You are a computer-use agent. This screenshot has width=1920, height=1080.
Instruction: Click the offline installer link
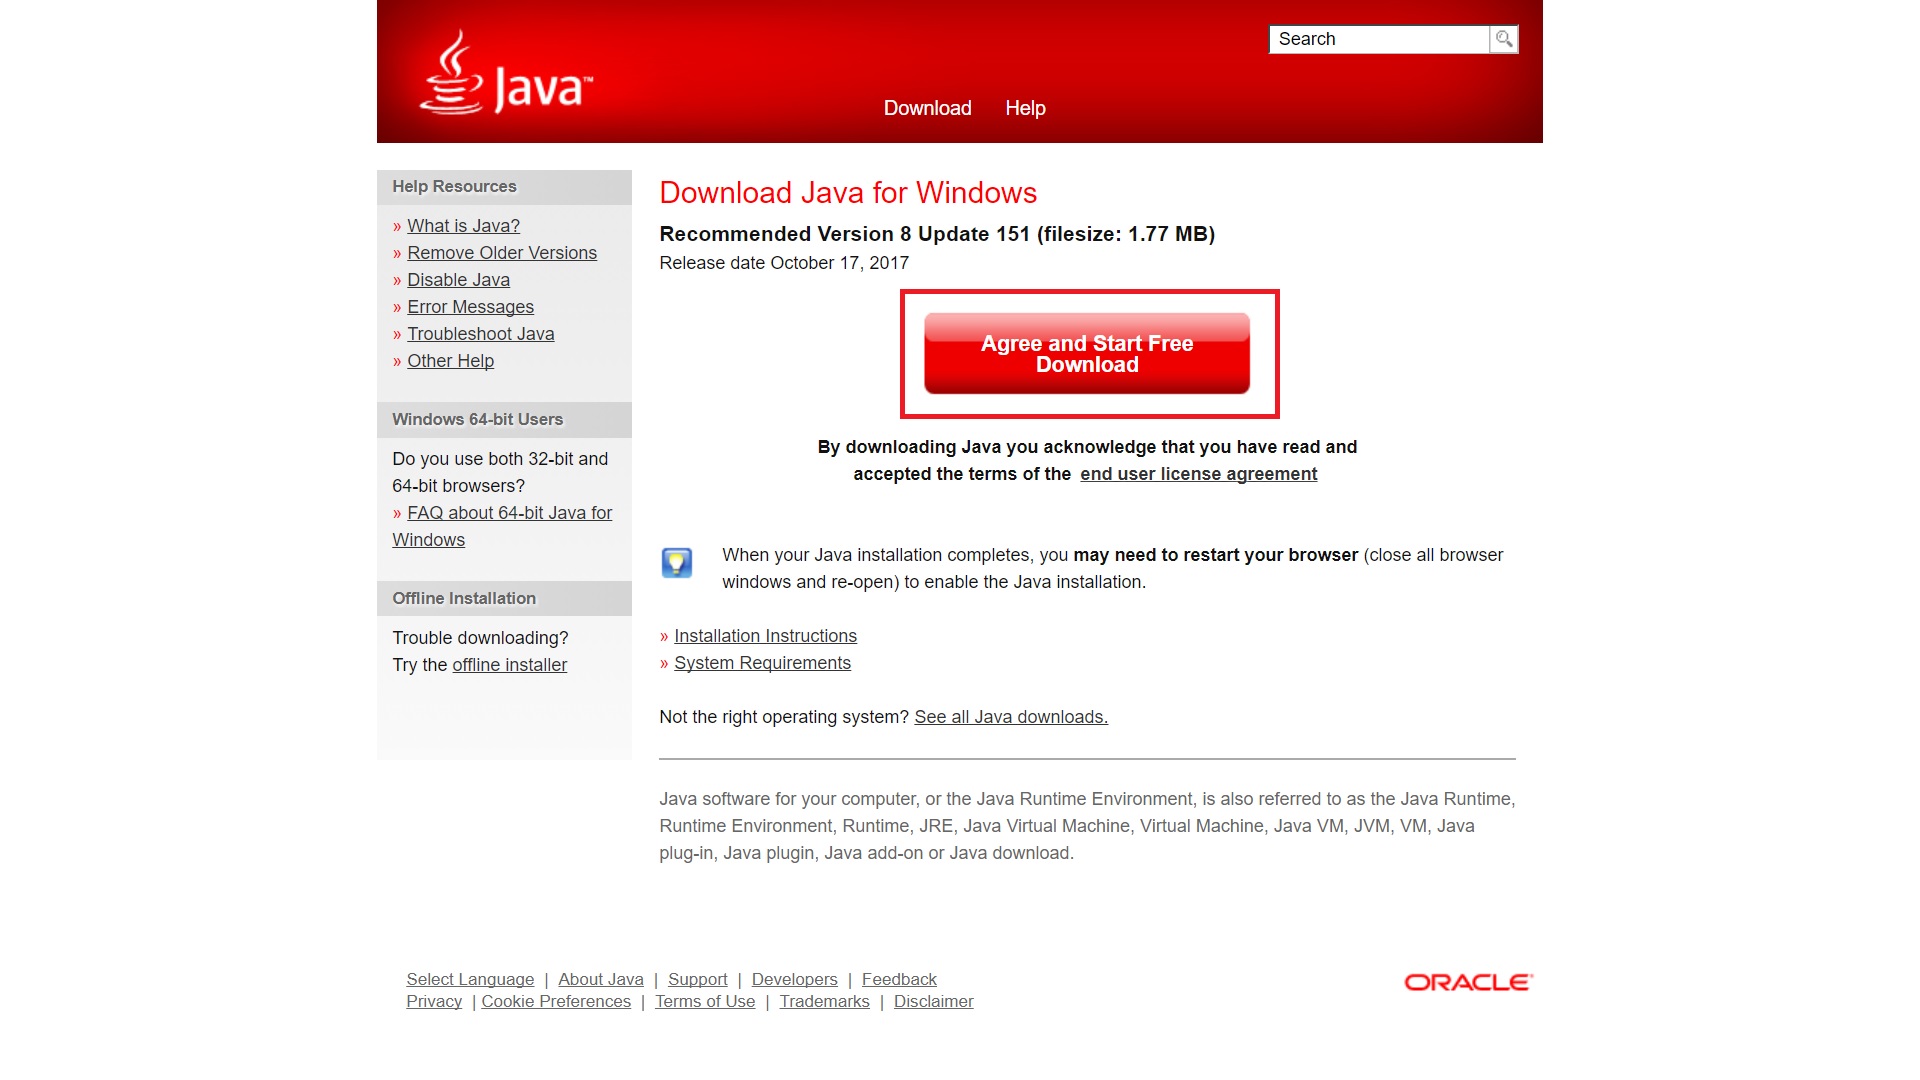509,665
